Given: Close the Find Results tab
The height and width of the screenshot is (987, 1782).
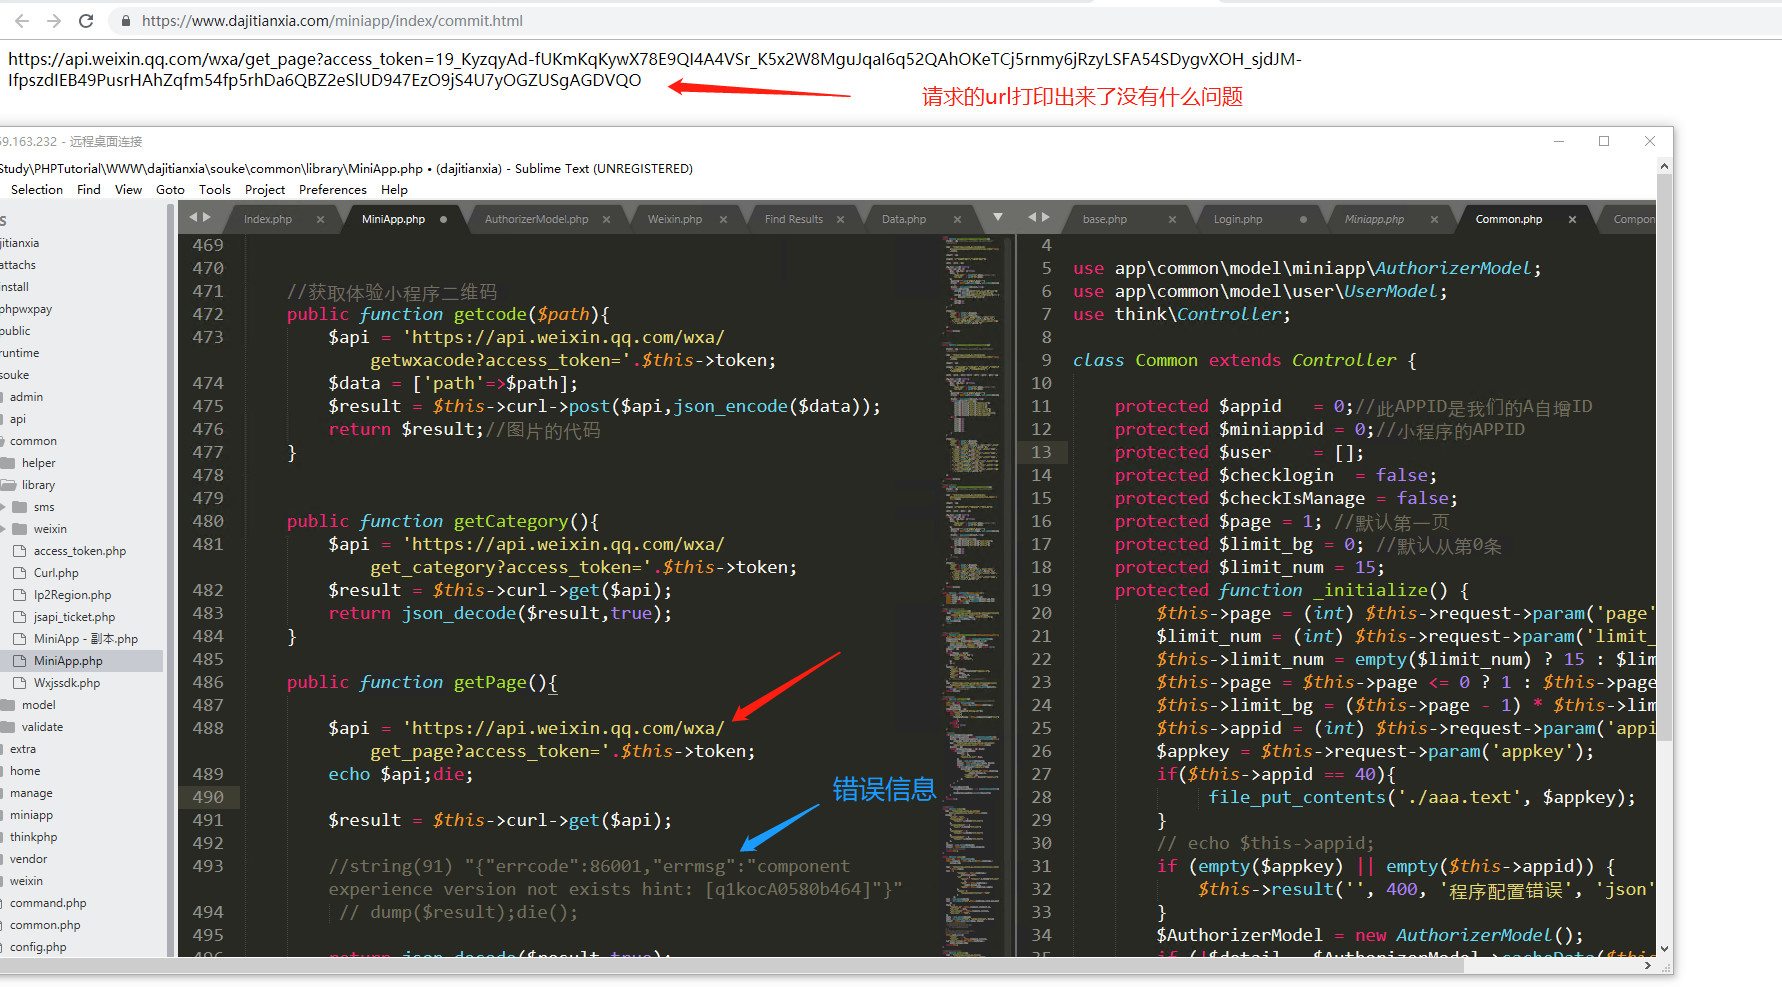Looking at the screenshot, I should (840, 219).
